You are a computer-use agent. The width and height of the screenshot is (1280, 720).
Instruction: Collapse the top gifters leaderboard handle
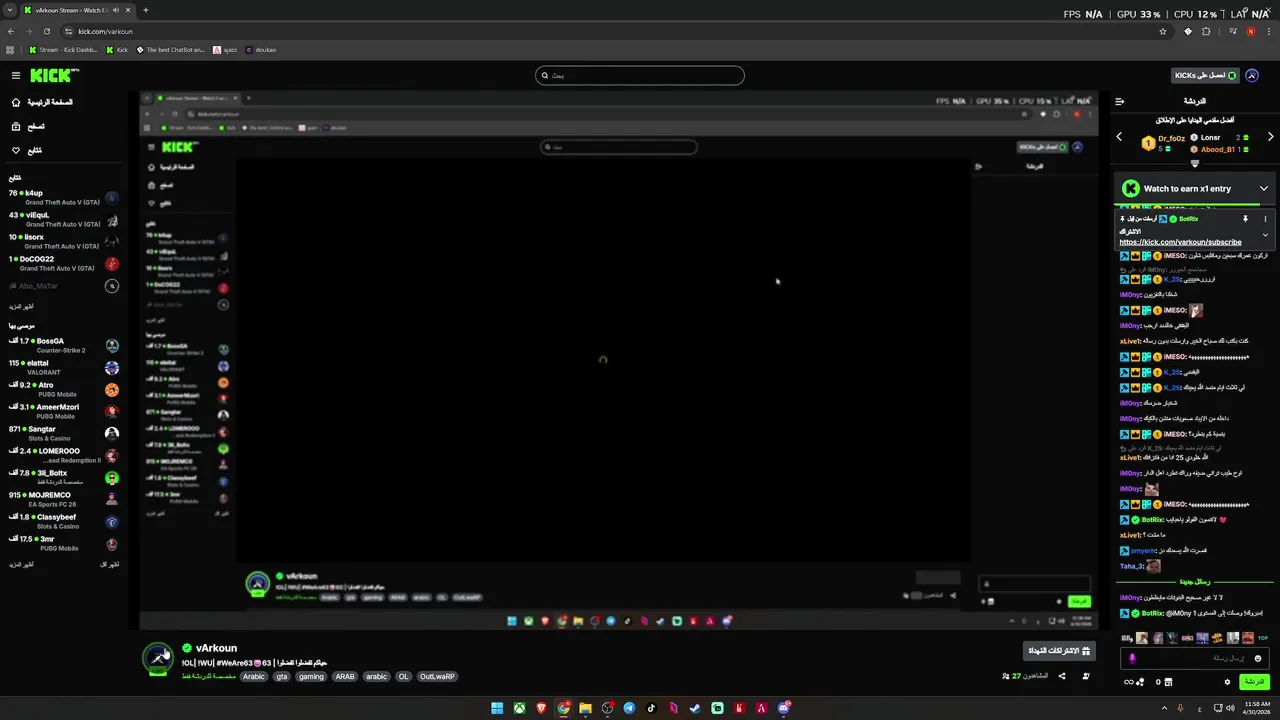pos(1195,163)
